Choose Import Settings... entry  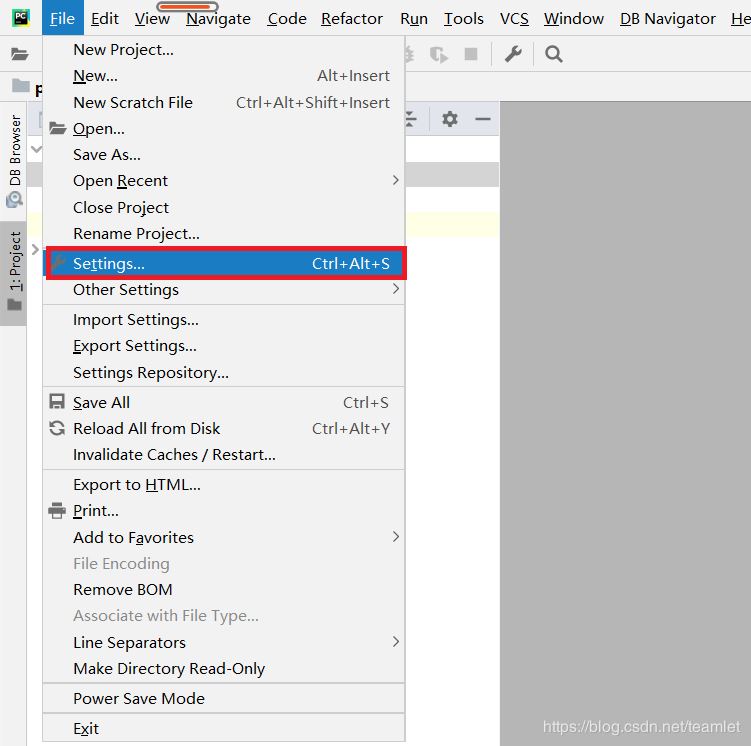point(224,319)
